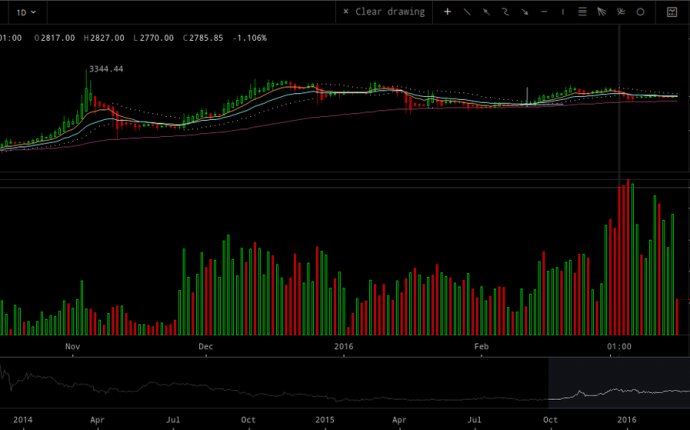
Task: Click the high price value 2827.00
Action: [x=107, y=38]
